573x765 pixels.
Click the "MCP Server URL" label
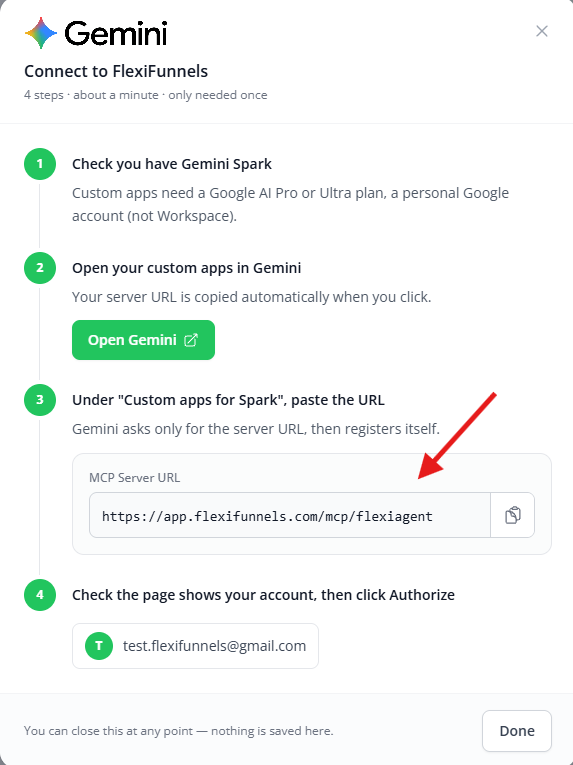pyautogui.click(x=134, y=478)
